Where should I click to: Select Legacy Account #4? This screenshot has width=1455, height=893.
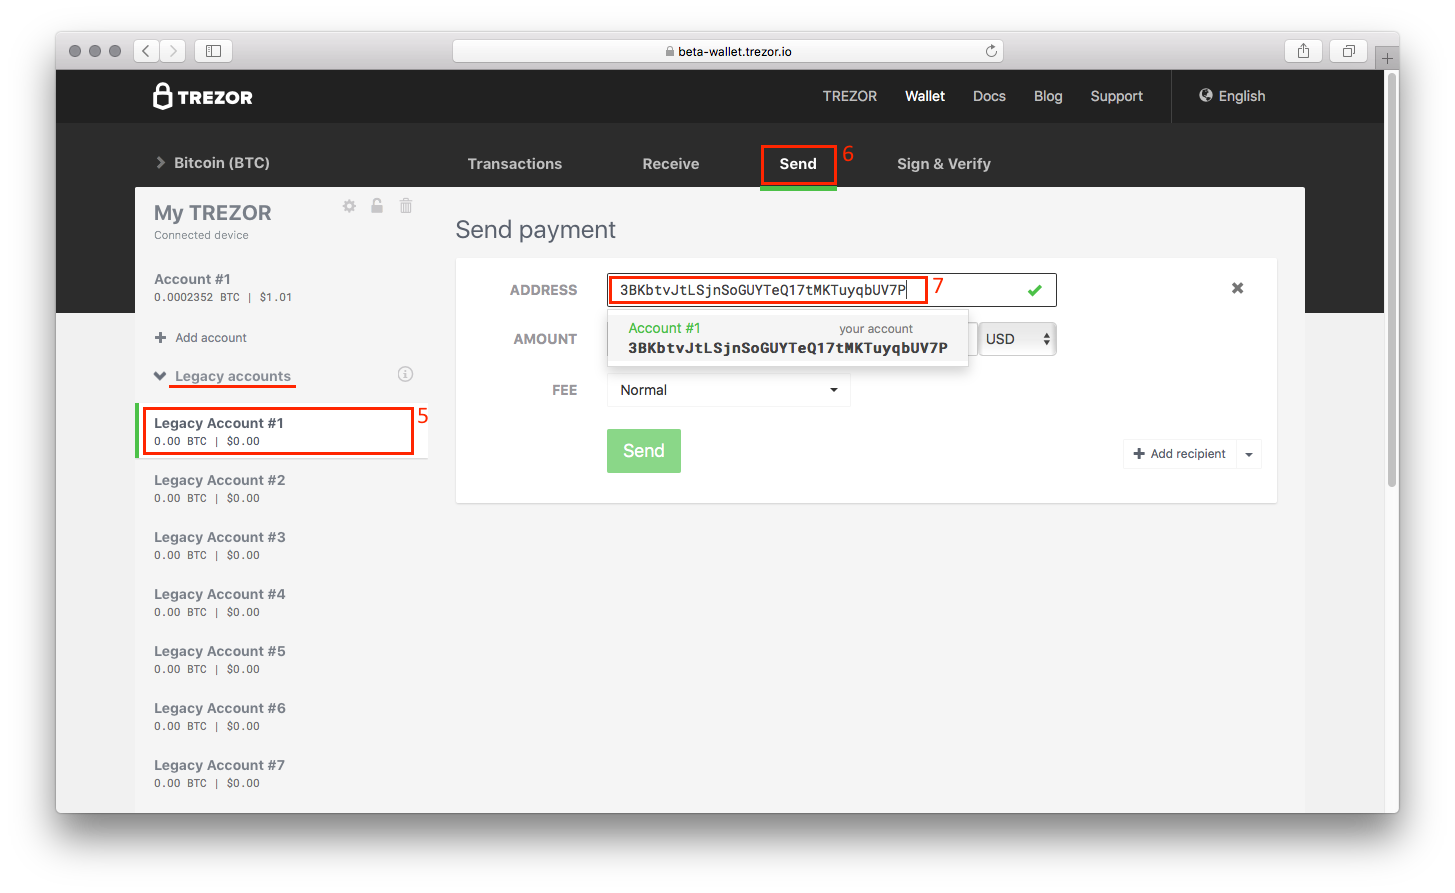point(281,602)
